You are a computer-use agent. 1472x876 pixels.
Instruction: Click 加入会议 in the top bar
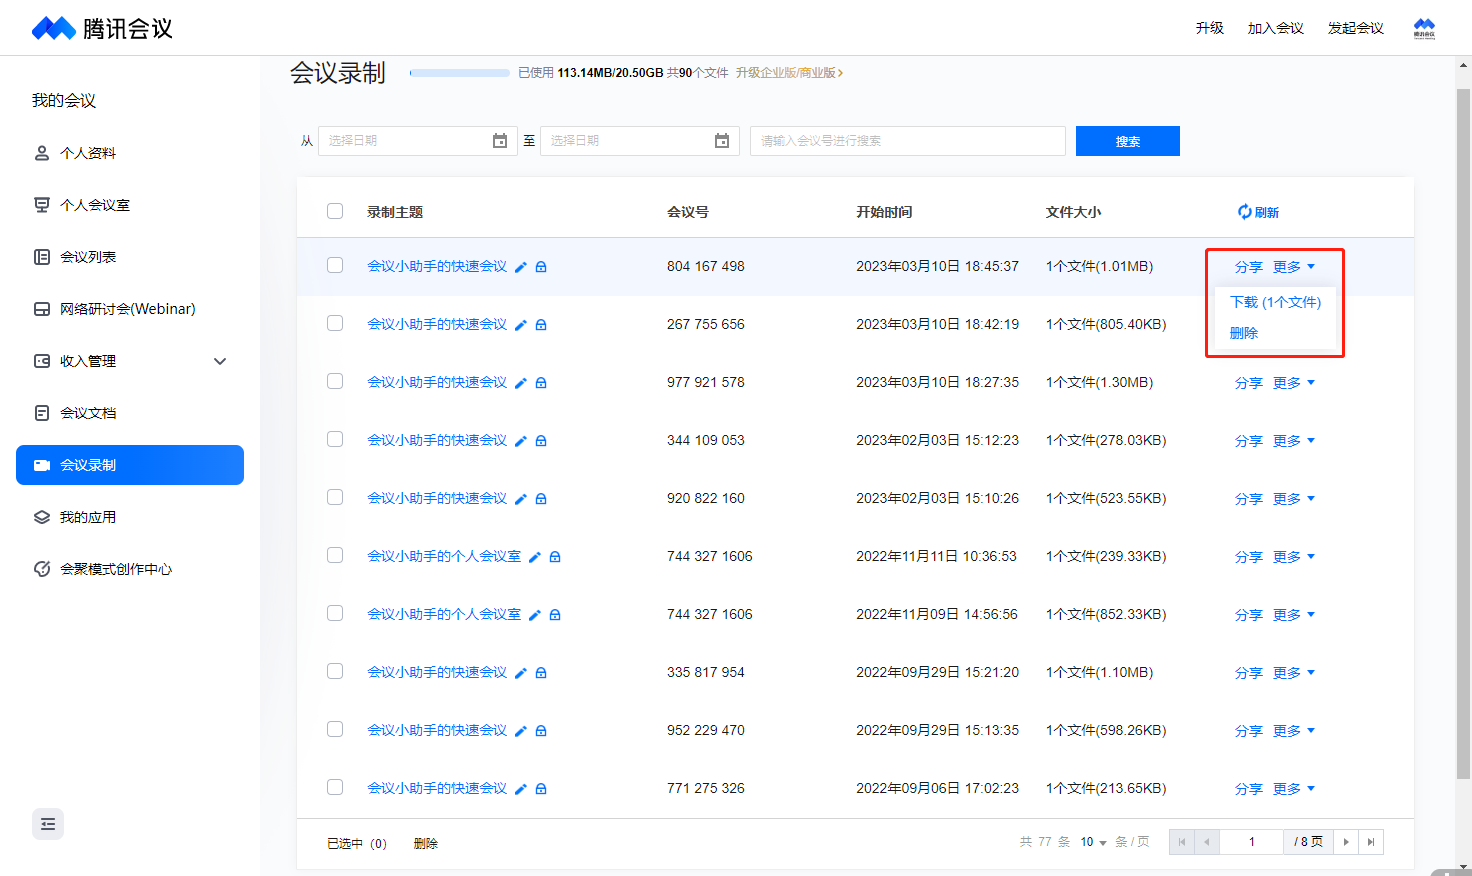tap(1275, 28)
